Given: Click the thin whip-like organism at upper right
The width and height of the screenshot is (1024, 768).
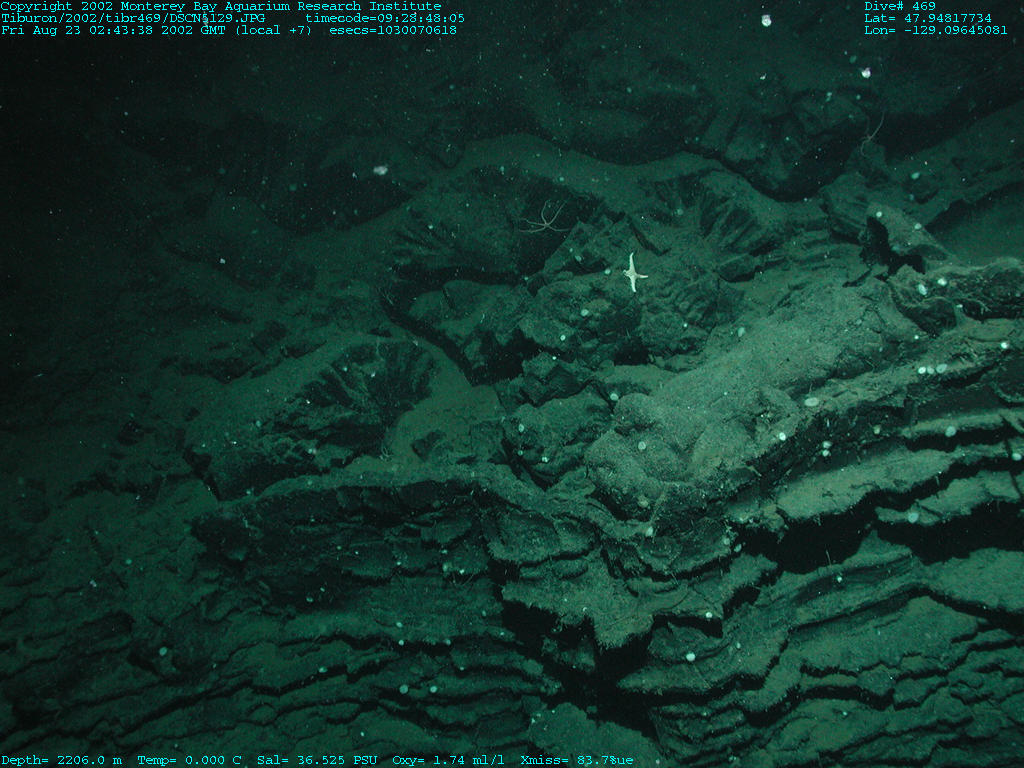Looking at the screenshot, I should 872,131.
